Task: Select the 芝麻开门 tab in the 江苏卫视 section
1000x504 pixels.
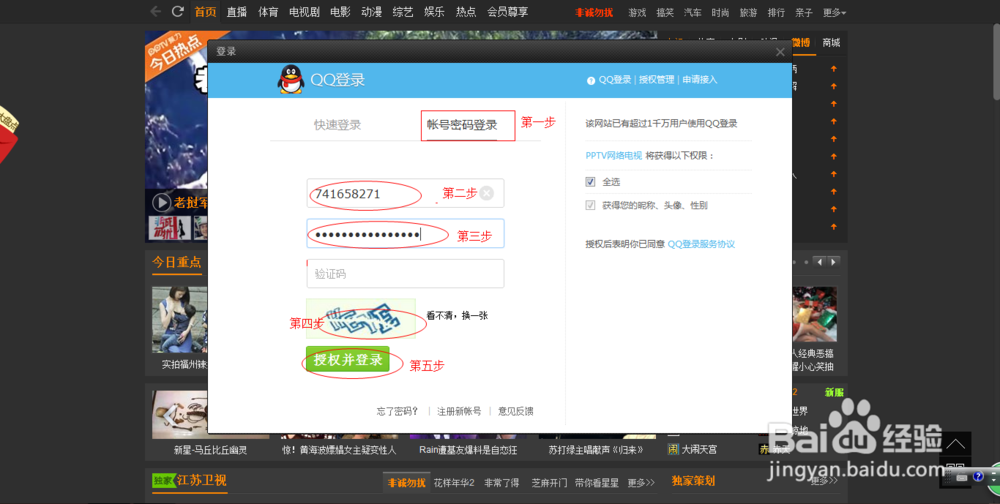Action: click(549, 483)
